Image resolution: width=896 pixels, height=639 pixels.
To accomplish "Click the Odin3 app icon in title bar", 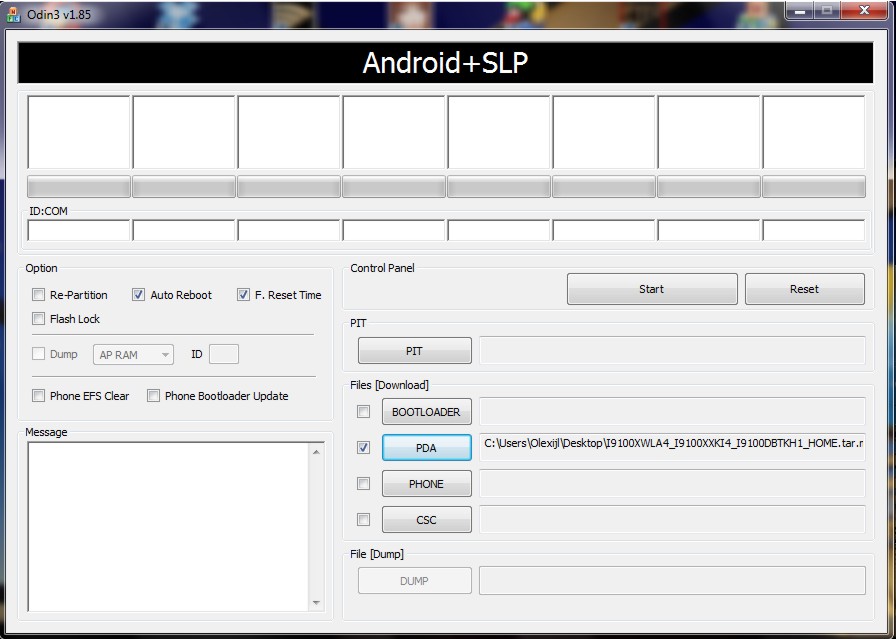I will coord(13,15).
